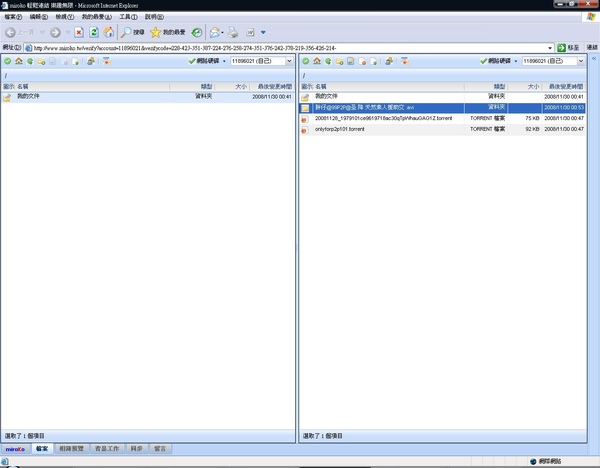This screenshot has width=600, height=468.
Task: Open the IE Search pane
Action: pyautogui.click(x=132, y=32)
